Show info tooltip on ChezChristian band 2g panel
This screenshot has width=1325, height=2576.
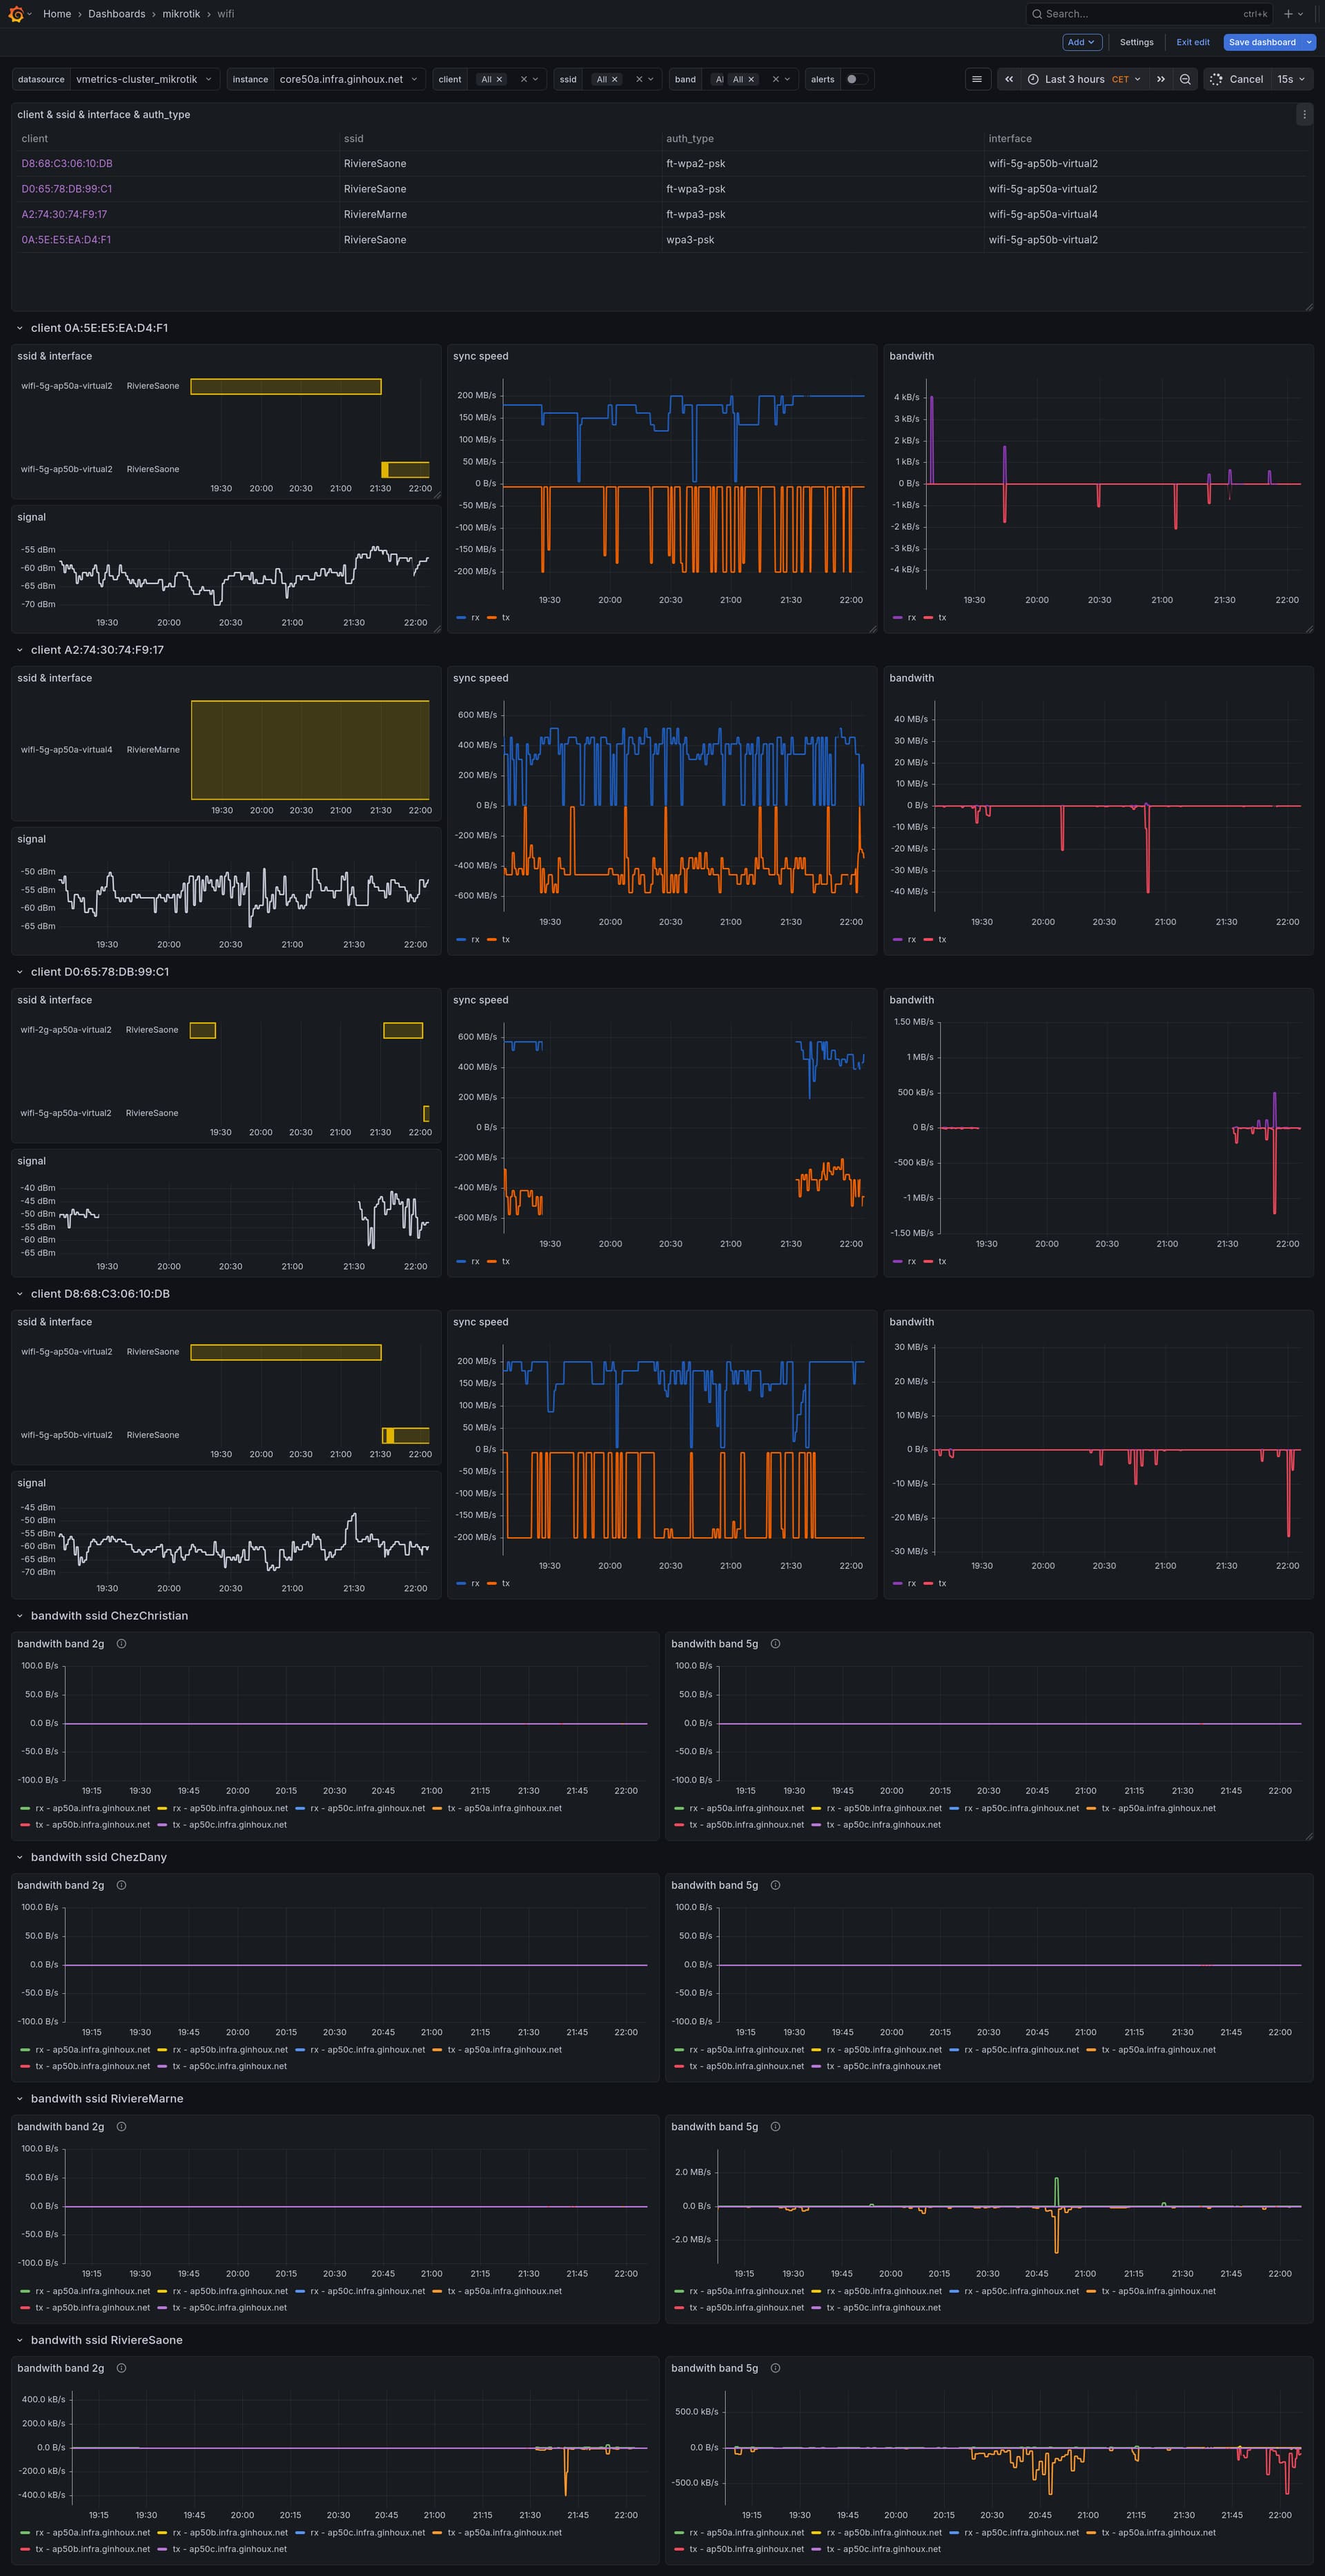point(121,1644)
